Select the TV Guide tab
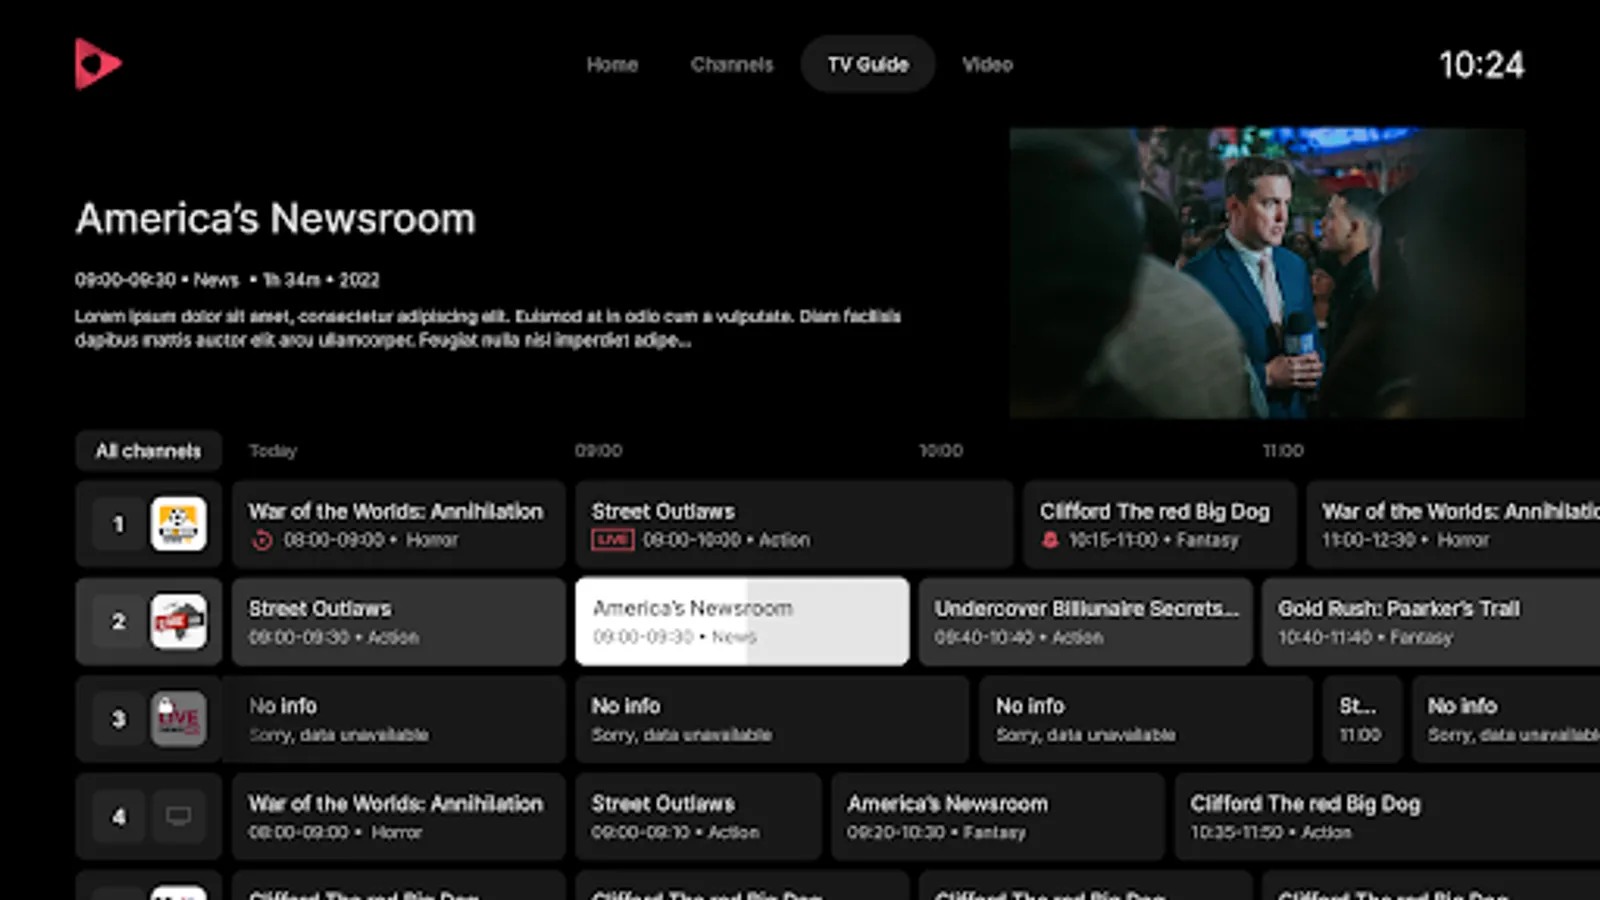1600x900 pixels. pyautogui.click(x=868, y=64)
